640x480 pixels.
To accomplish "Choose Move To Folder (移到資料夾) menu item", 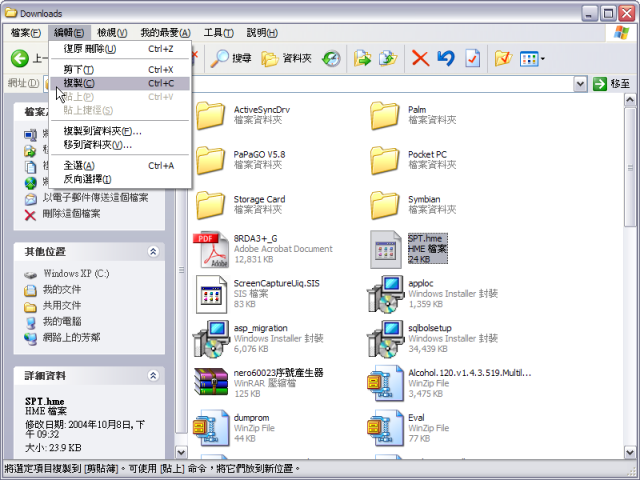I will point(120,145).
